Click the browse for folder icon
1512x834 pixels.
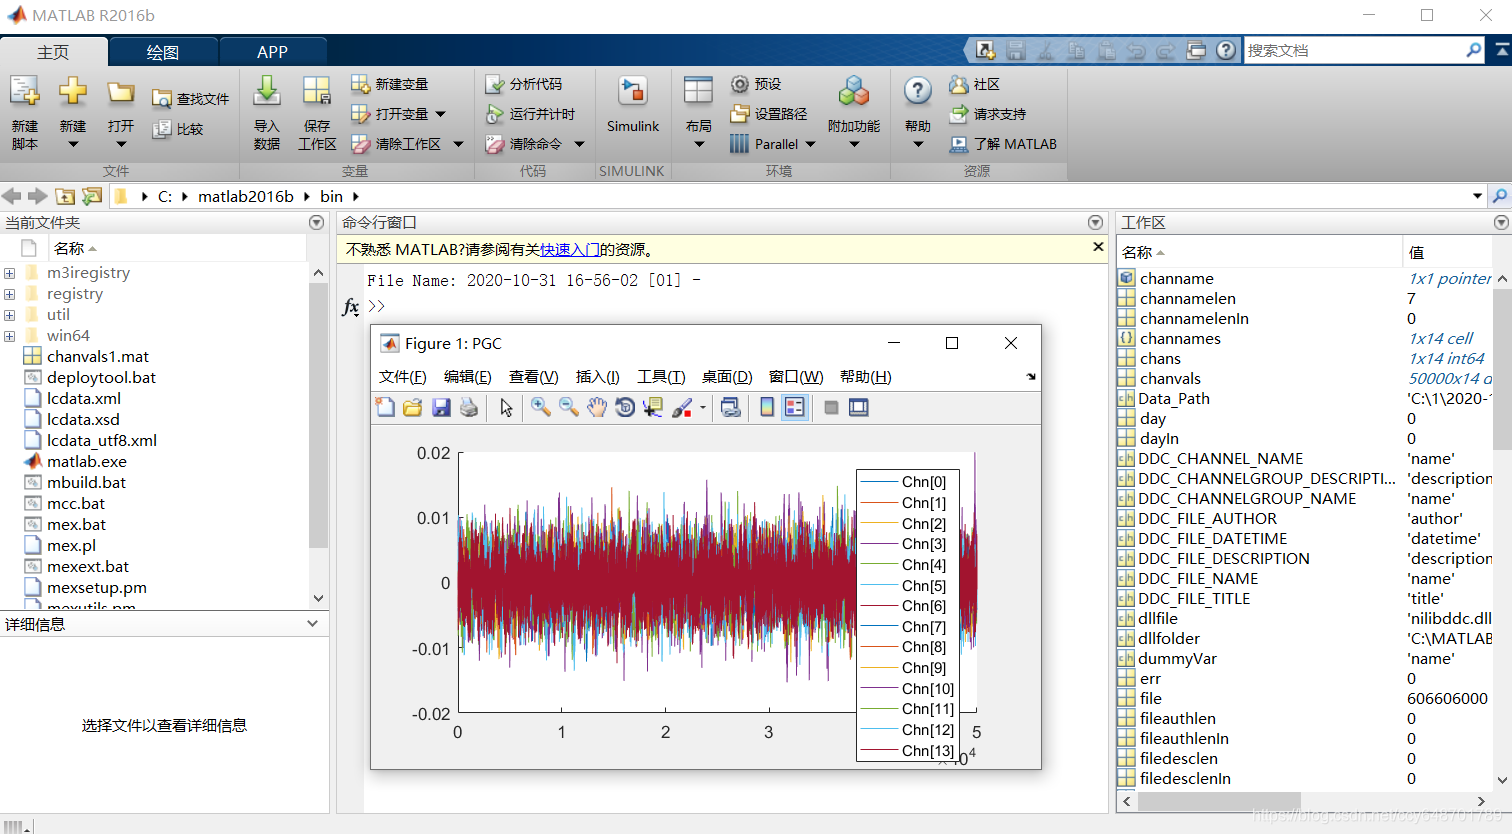92,196
